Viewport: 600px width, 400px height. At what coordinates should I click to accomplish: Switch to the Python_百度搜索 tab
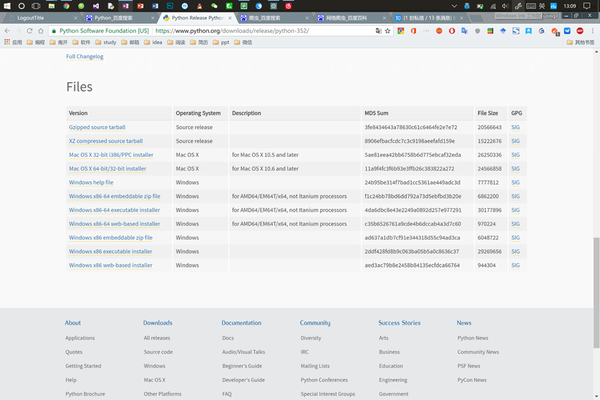click(119, 18)
